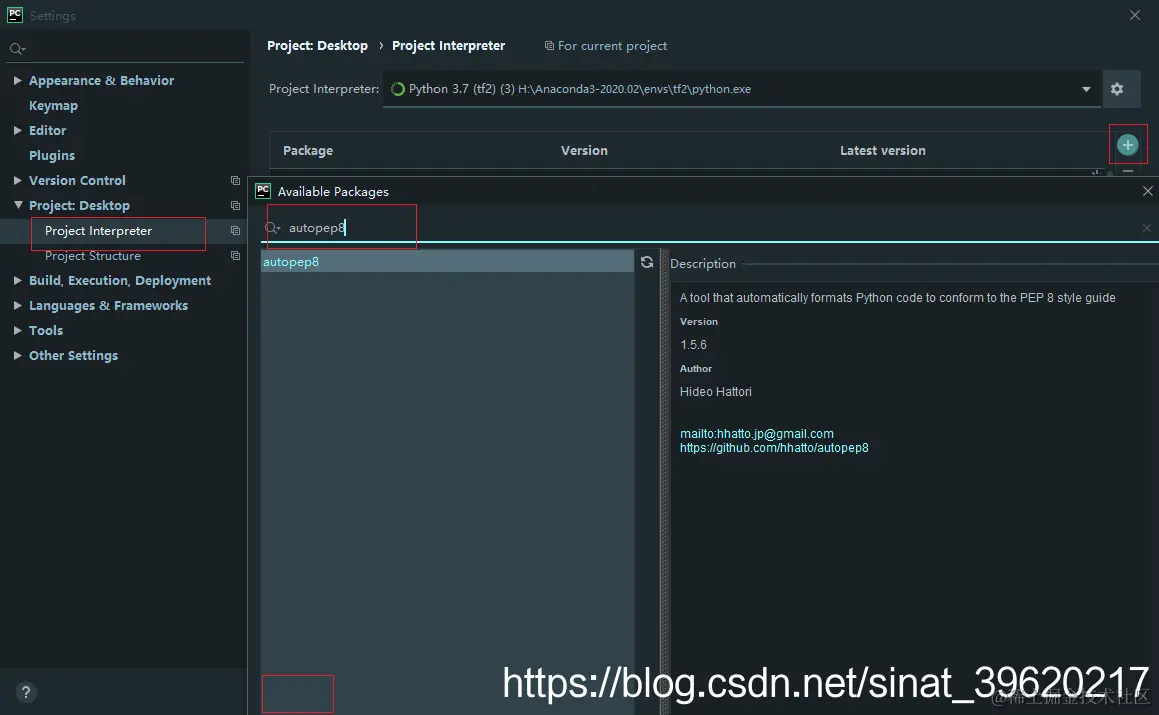Click the copy icon beside Project: Desktop

click(x=235, y=206)
